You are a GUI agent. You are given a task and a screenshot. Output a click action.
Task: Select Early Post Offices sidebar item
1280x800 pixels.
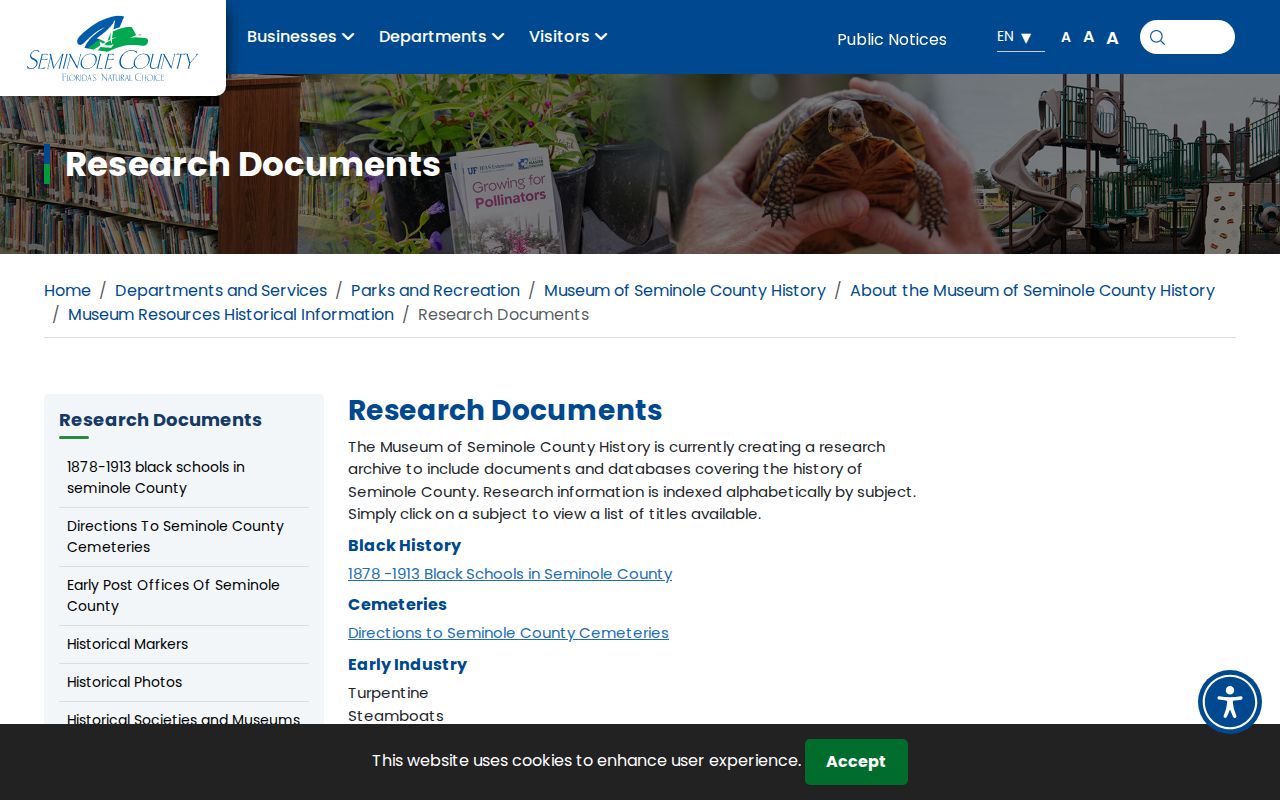[184, 596]
